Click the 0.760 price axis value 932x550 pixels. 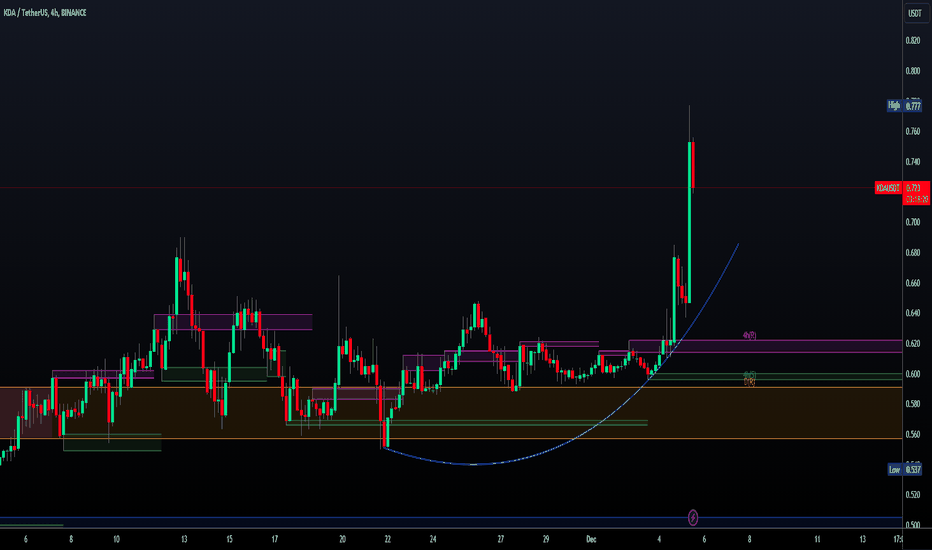[912, 131]
